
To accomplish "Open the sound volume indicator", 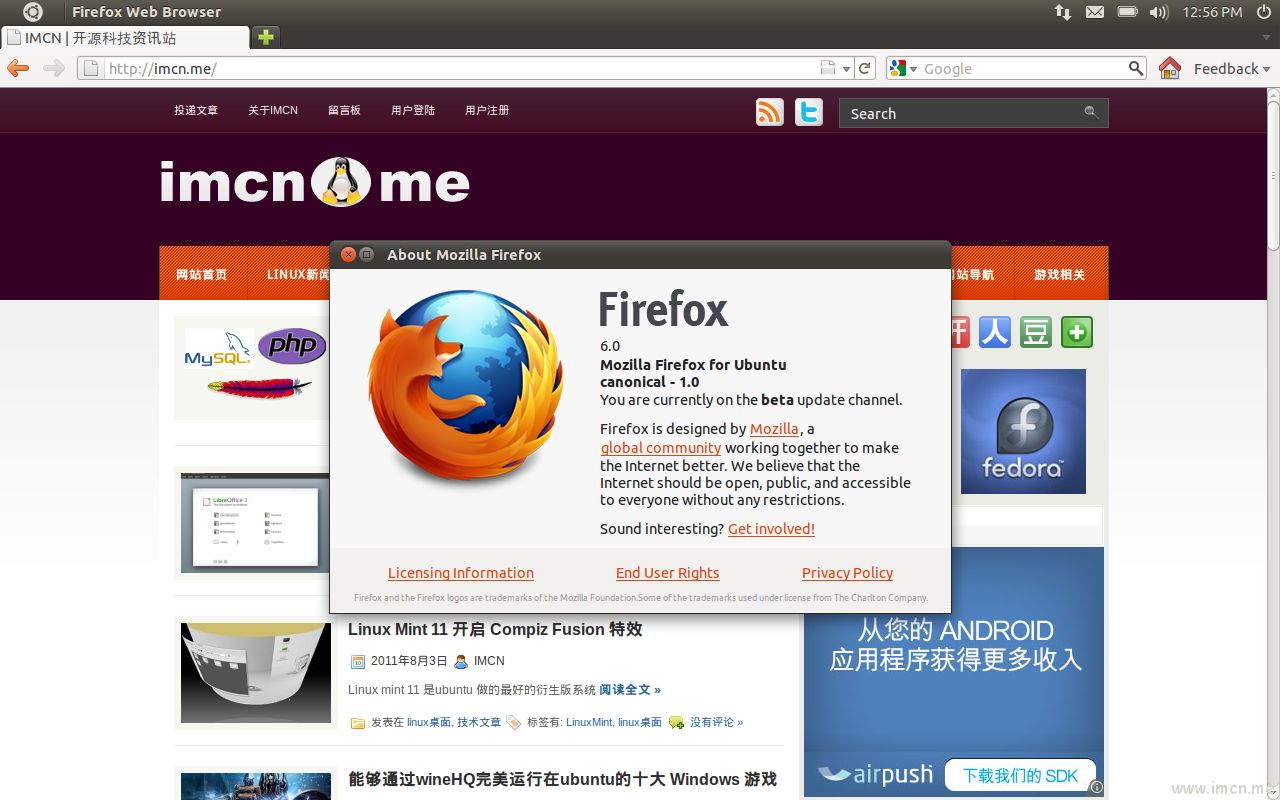I will [x=1159, y=12].
